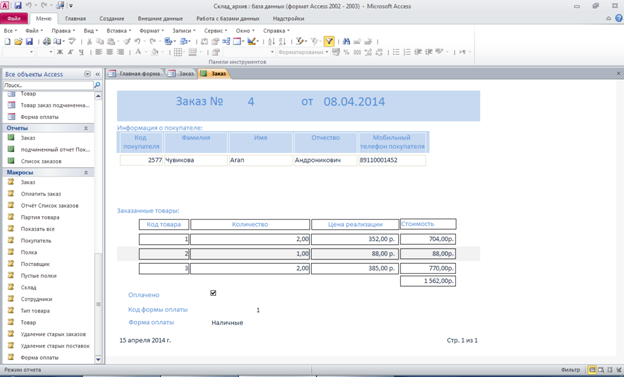Click the Undo arrow in Menu toolbar
Image resolution: width=624 pixels, height=377 pixels.
point(137,41)
